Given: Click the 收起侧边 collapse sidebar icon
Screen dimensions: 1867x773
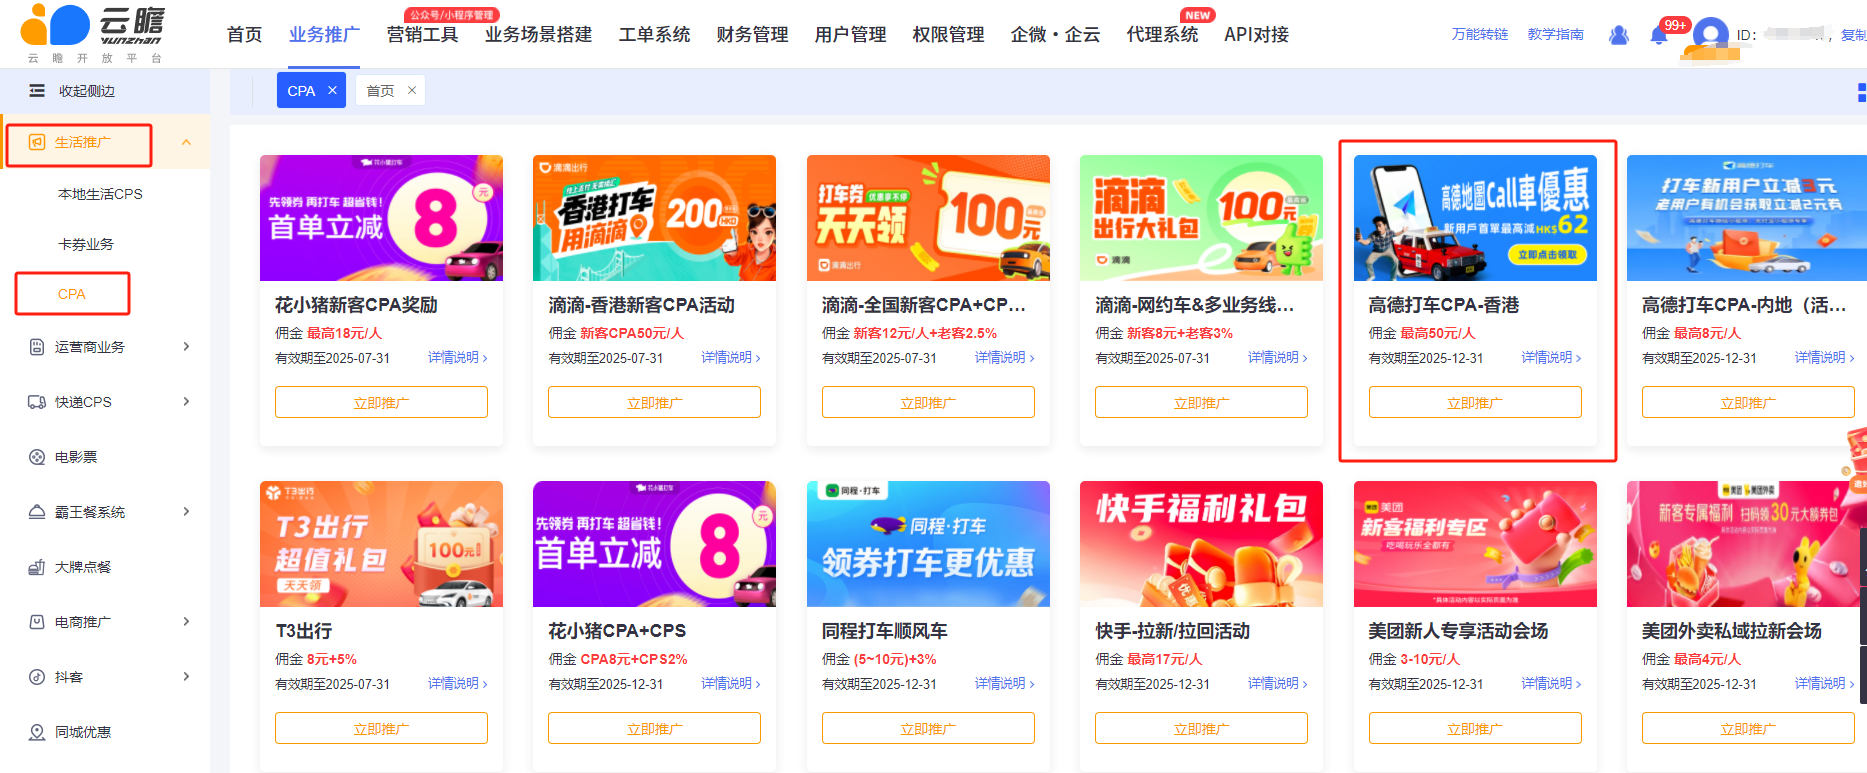Looking at the screenshot, I should click(37, 91).
